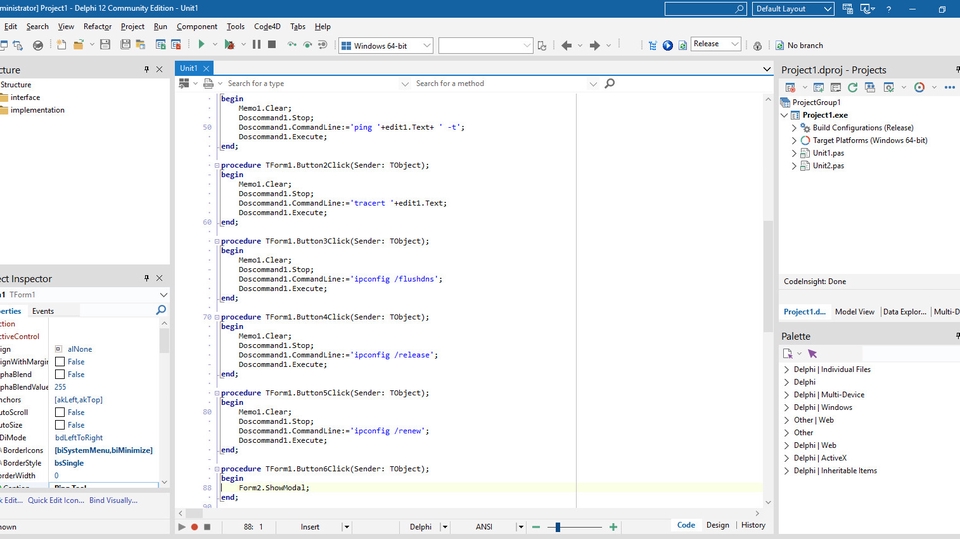The width and height of the screenshot is (960, 539).
Task: Run without debugging using the bug-play icon
Action: pos(229,44)
